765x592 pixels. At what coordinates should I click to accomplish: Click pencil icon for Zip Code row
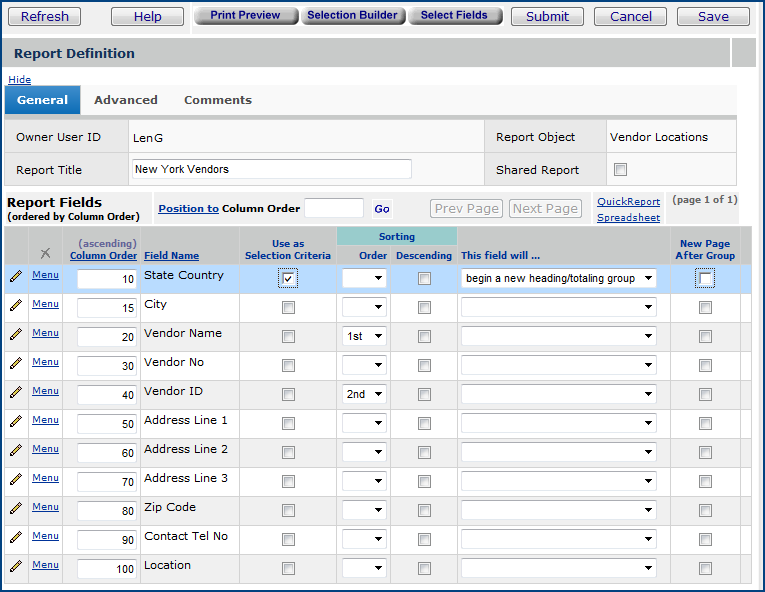(15, 508)
